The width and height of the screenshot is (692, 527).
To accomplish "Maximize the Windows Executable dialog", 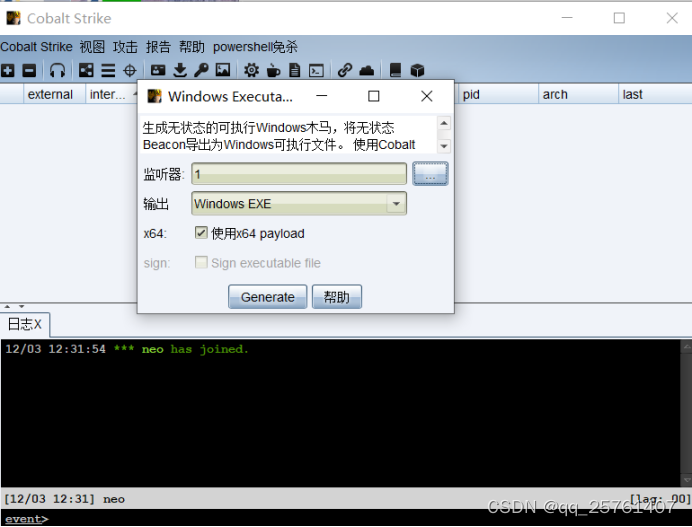I will tap(373, 96).
